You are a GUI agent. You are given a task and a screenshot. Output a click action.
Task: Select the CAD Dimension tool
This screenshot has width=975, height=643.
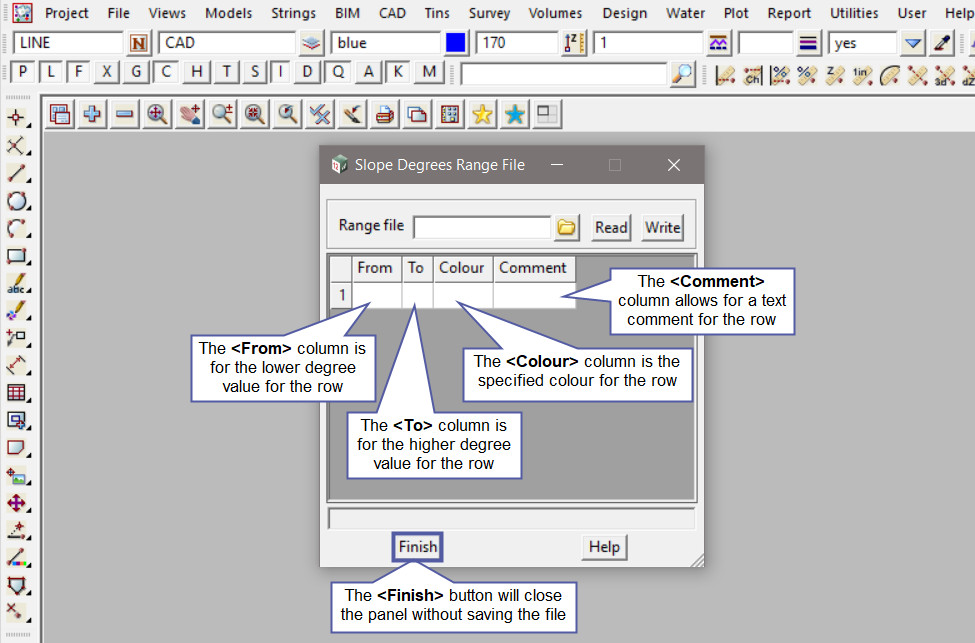[17, 365]
